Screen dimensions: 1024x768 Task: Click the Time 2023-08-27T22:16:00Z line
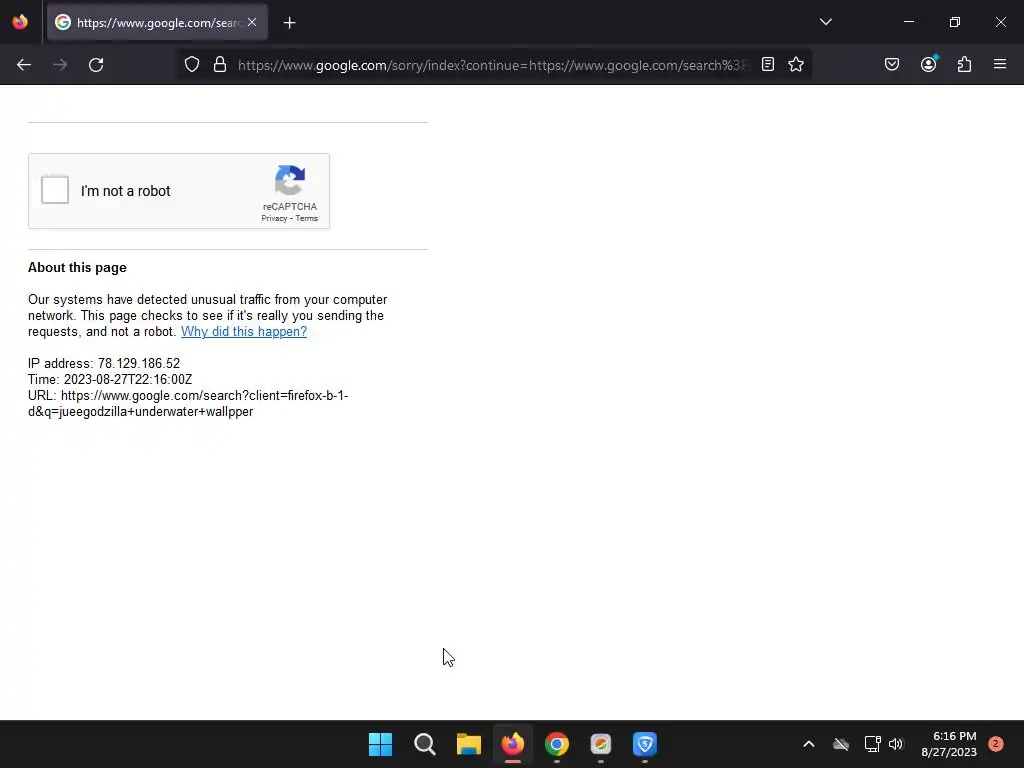click(x=110, y=379)
